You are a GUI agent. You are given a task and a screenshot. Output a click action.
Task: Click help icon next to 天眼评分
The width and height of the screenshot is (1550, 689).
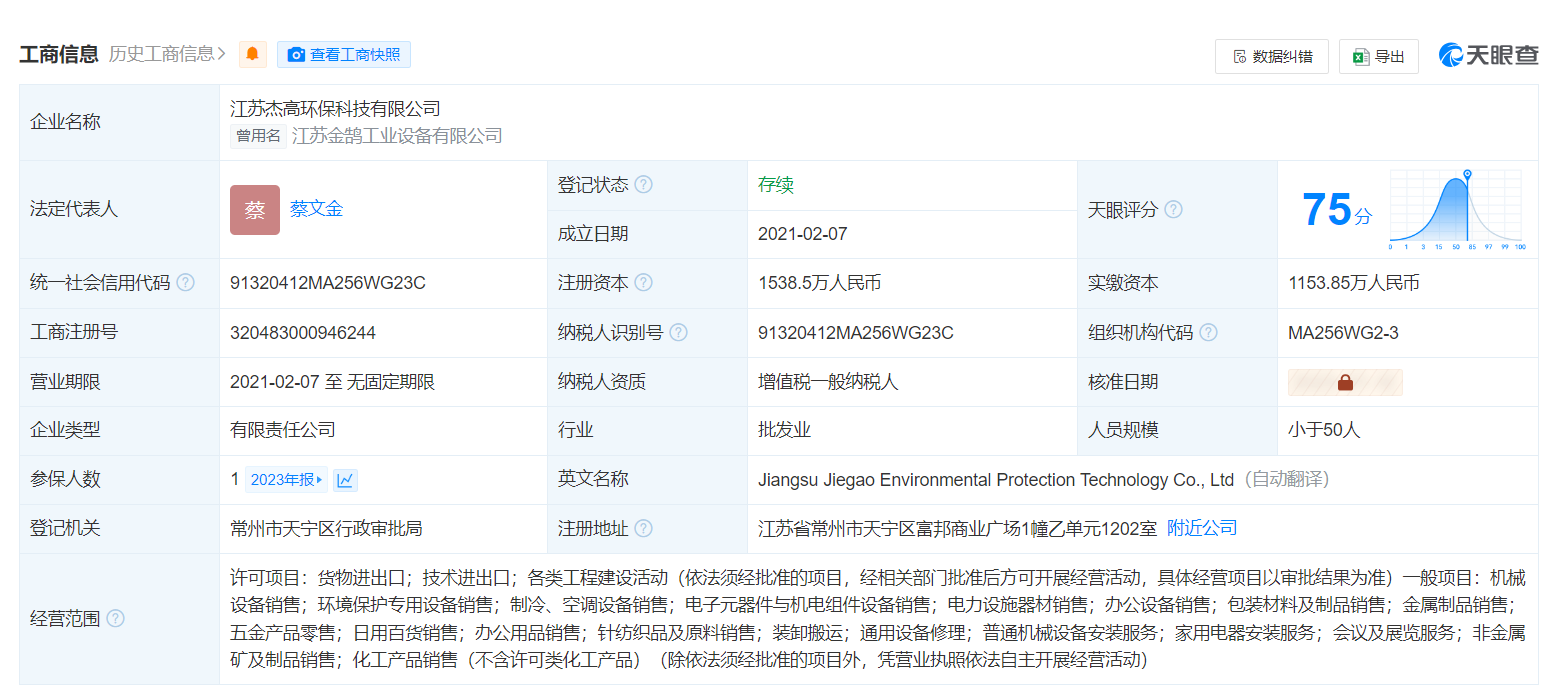tap(1174, 210)
